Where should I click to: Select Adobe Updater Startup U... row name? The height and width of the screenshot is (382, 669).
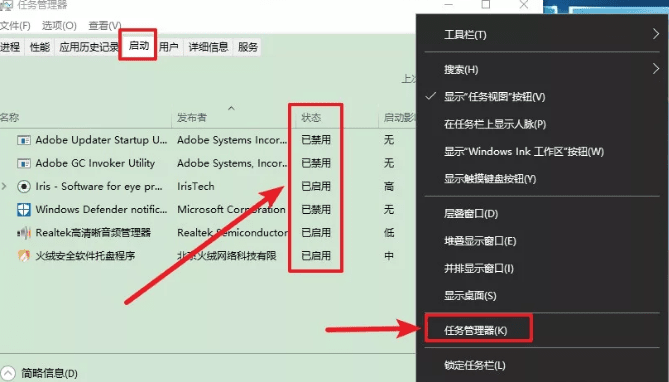(x=102, y=140)
